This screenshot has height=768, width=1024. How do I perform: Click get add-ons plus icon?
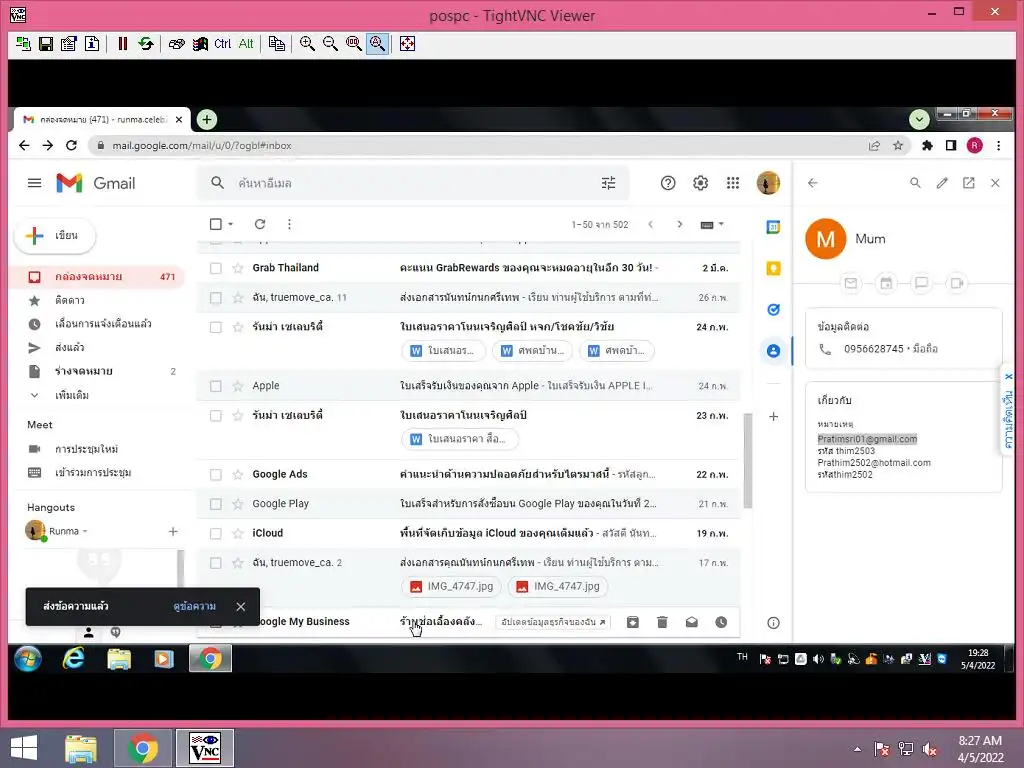pos(773,416)
